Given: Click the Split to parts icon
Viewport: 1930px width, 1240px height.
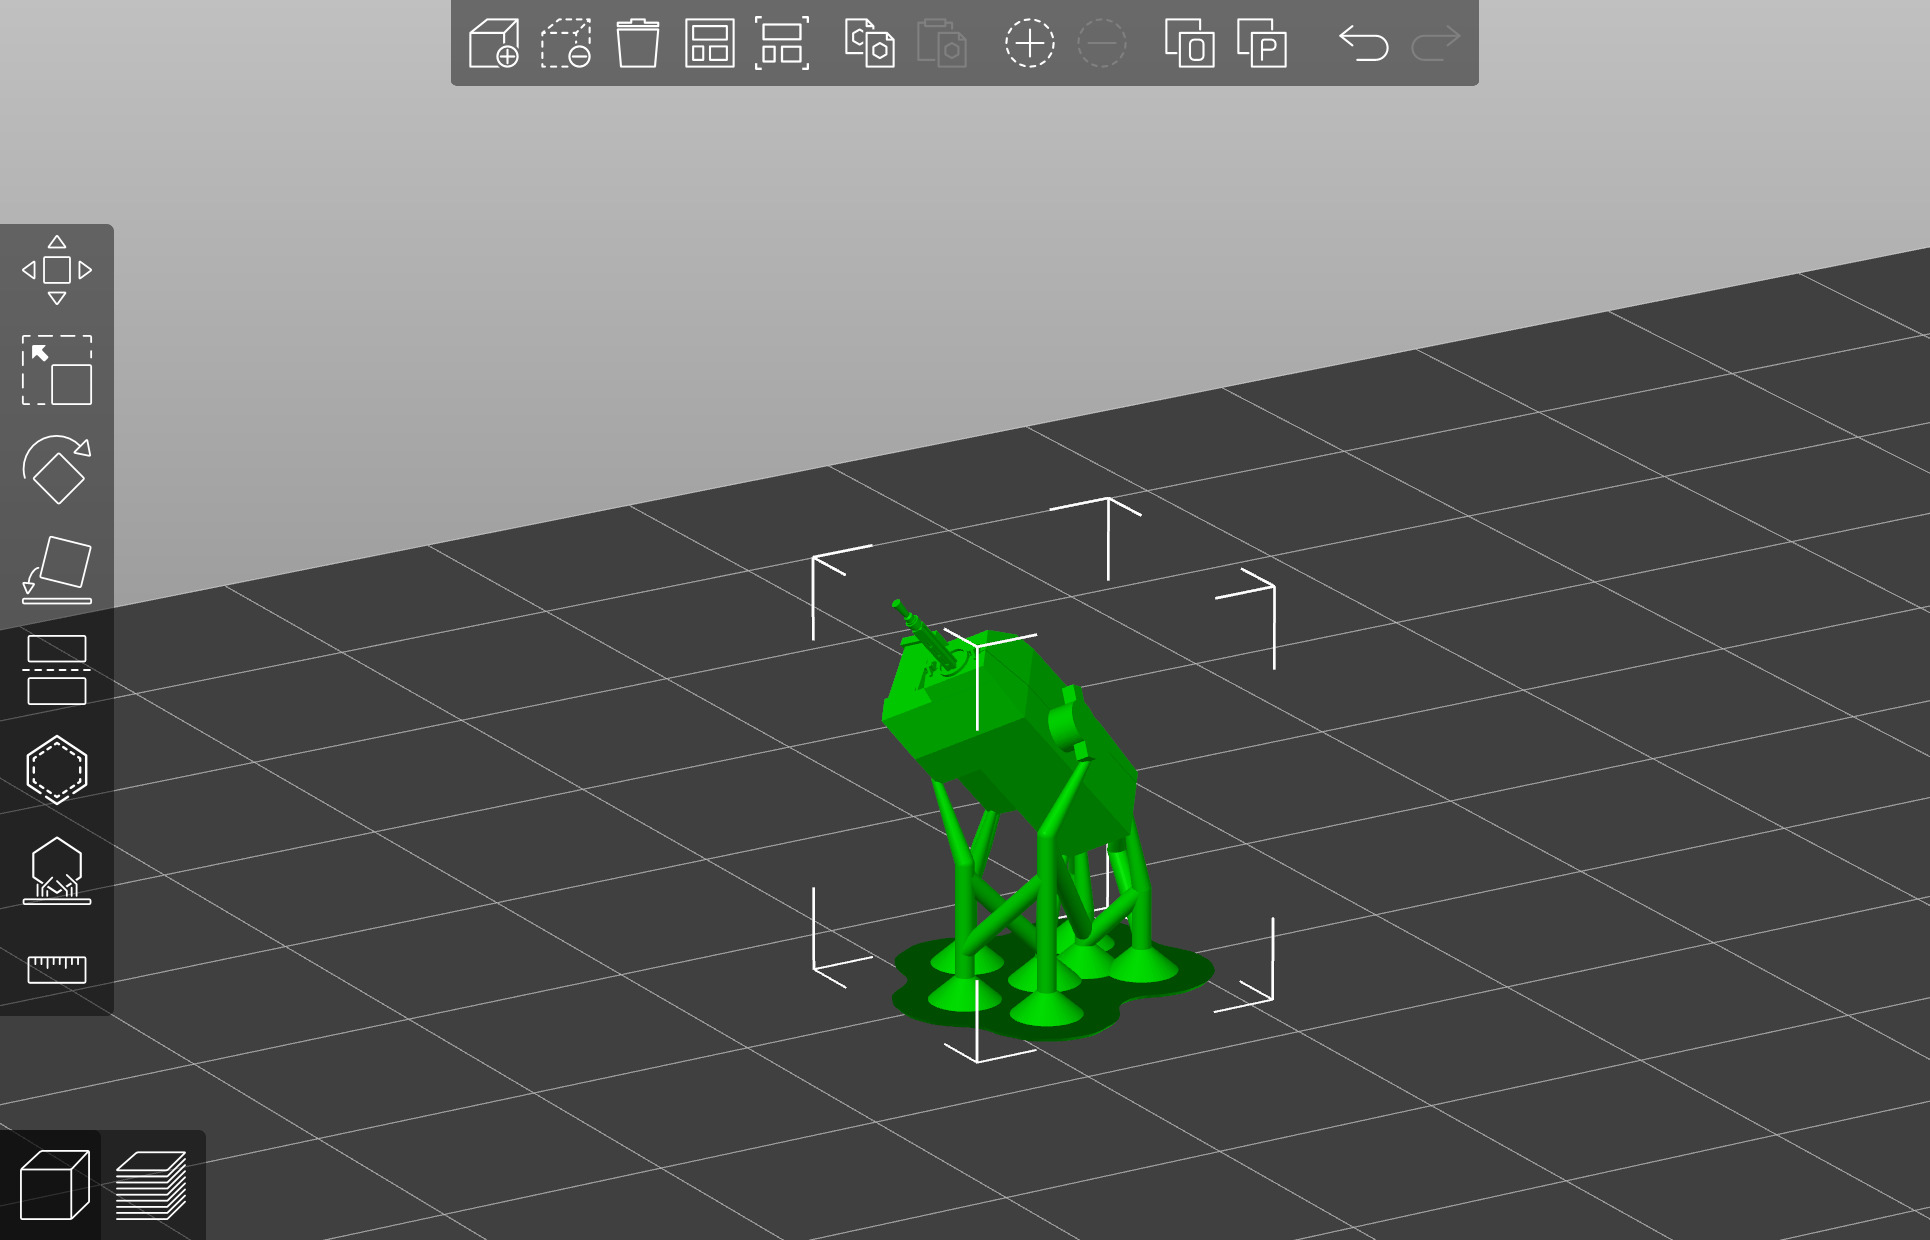Looking at the screenshot, I should (1262, 43).
